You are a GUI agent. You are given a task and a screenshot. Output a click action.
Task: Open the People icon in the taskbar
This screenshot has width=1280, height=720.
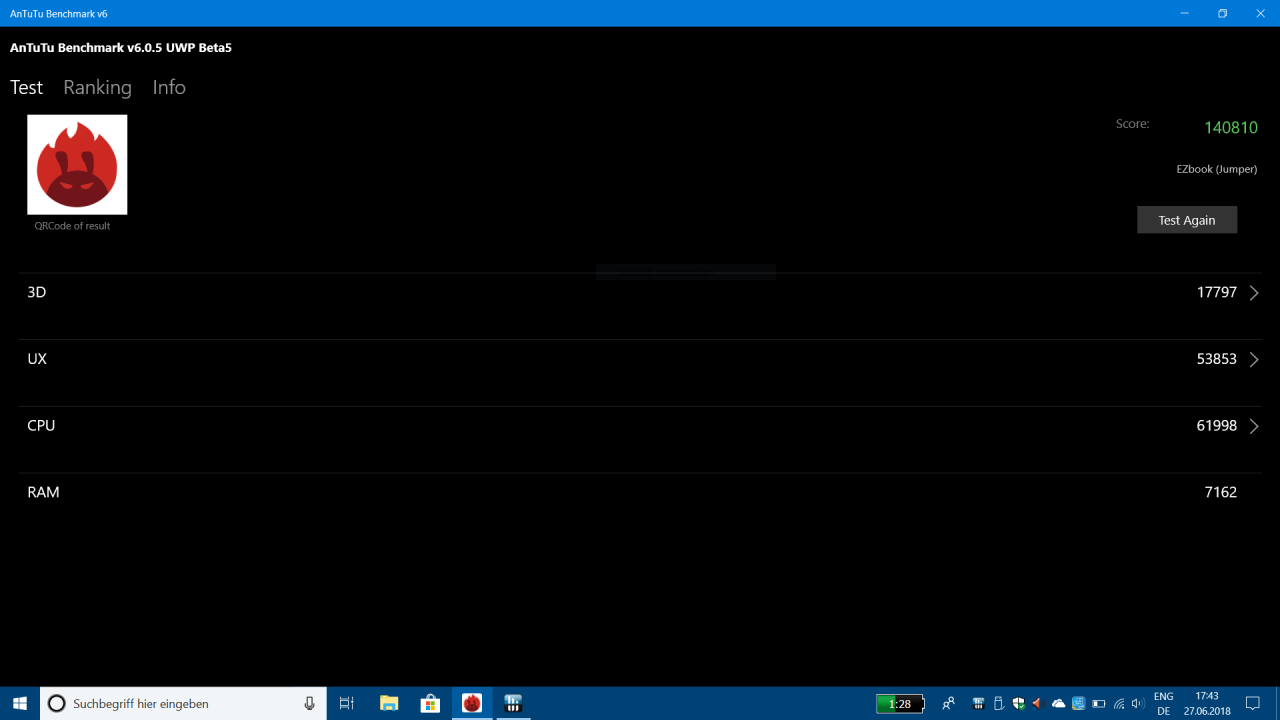point(949,703)
